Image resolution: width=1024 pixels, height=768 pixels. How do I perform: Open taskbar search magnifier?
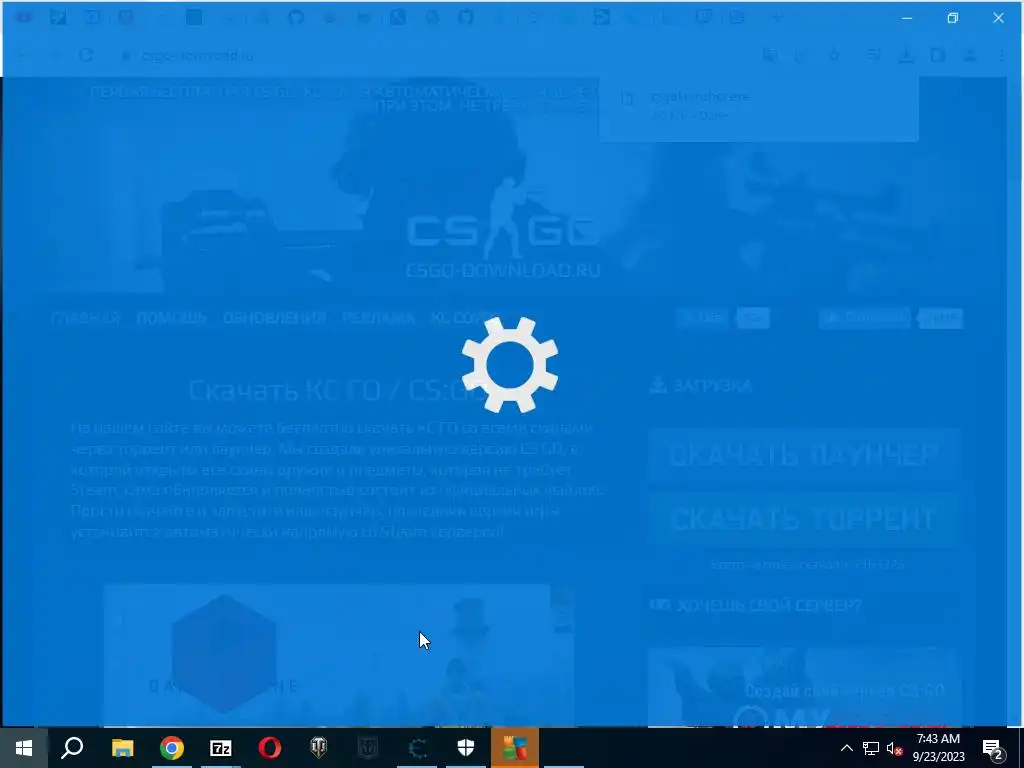tap(72, 748)
